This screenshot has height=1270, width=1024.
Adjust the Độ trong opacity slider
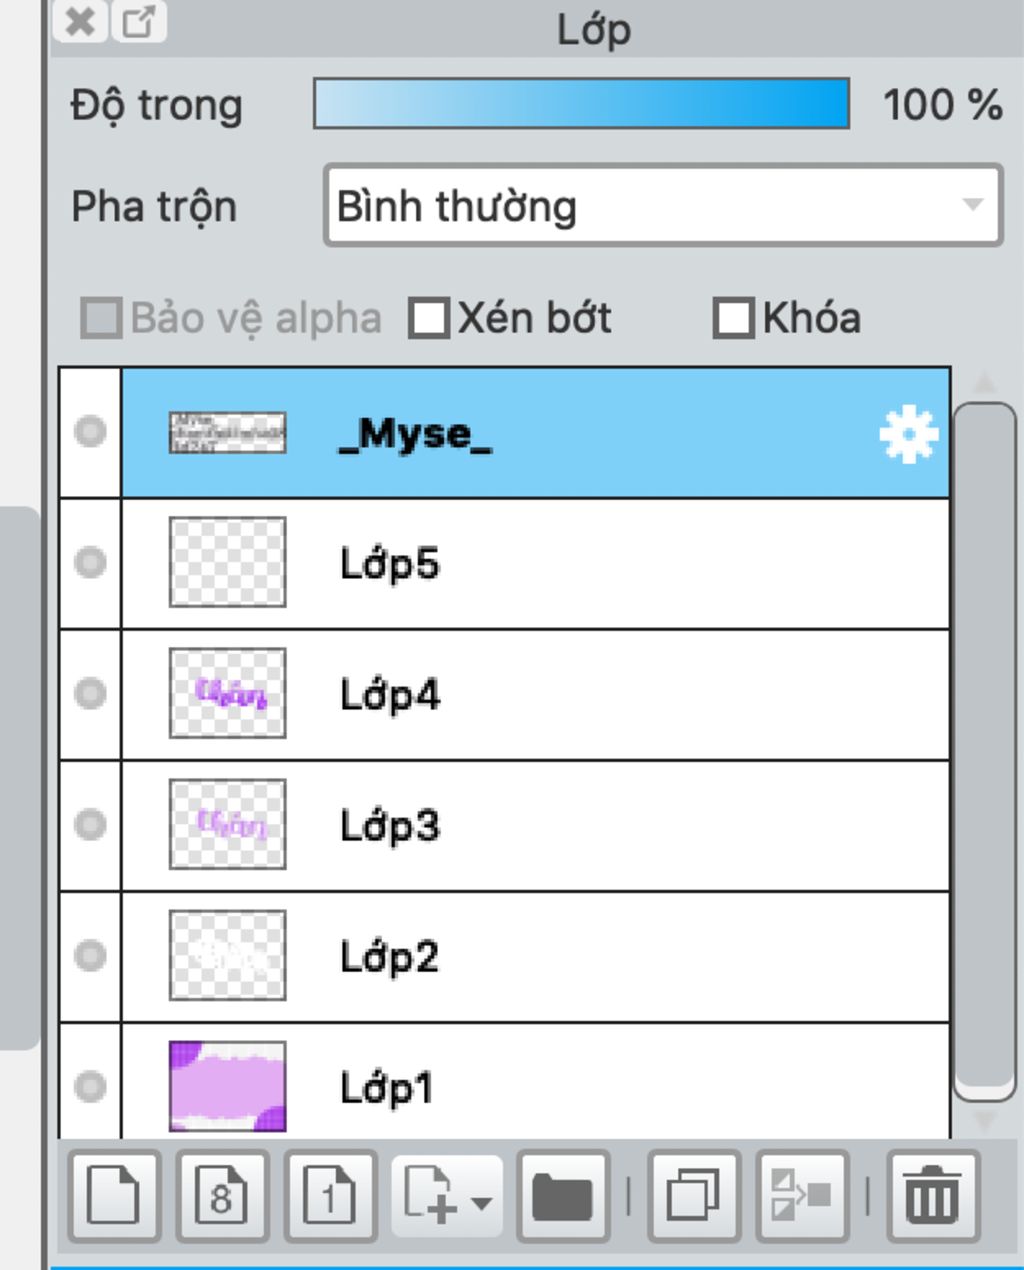(x=581, y=104)
